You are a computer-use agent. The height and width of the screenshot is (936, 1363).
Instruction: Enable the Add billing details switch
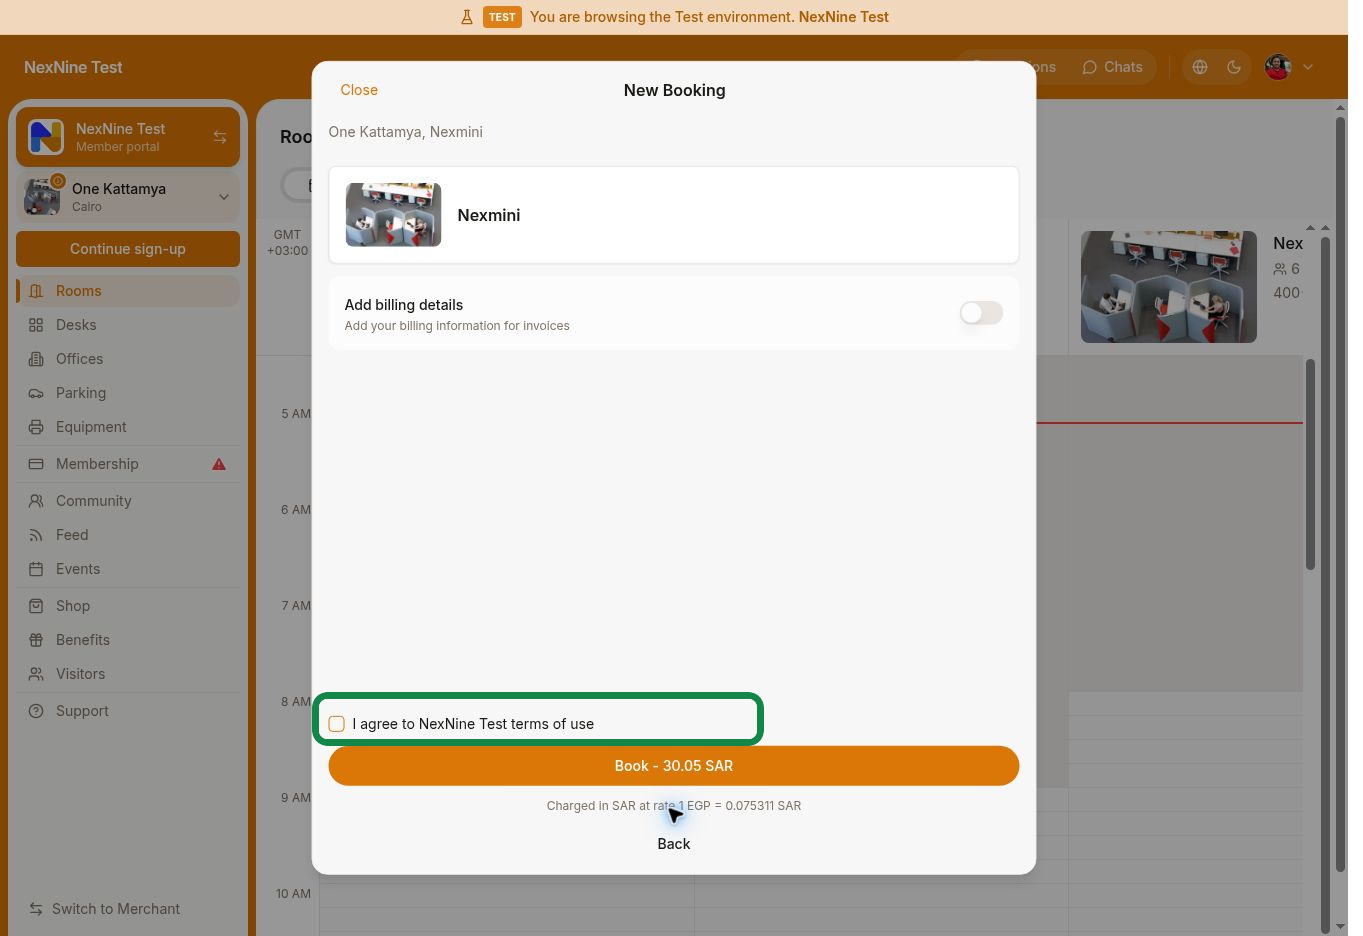pyautogui.click(x=981, y=313)
